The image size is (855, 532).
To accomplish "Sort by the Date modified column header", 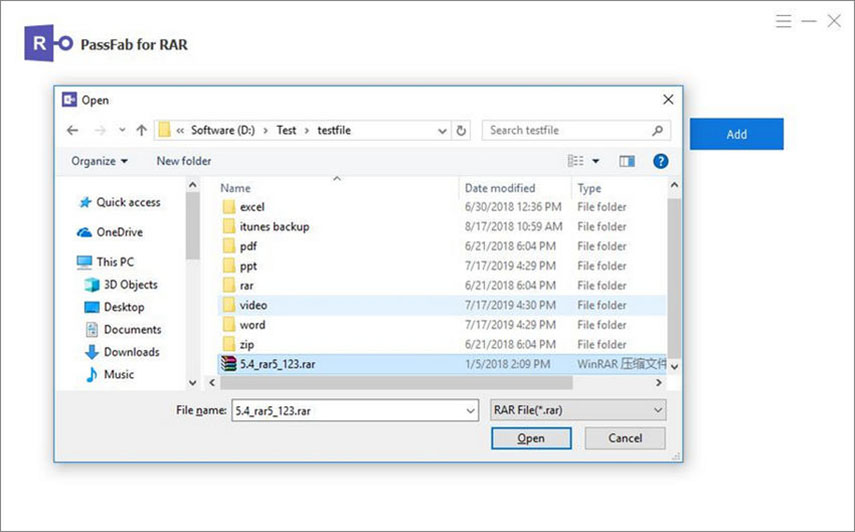I will point(500,188).
